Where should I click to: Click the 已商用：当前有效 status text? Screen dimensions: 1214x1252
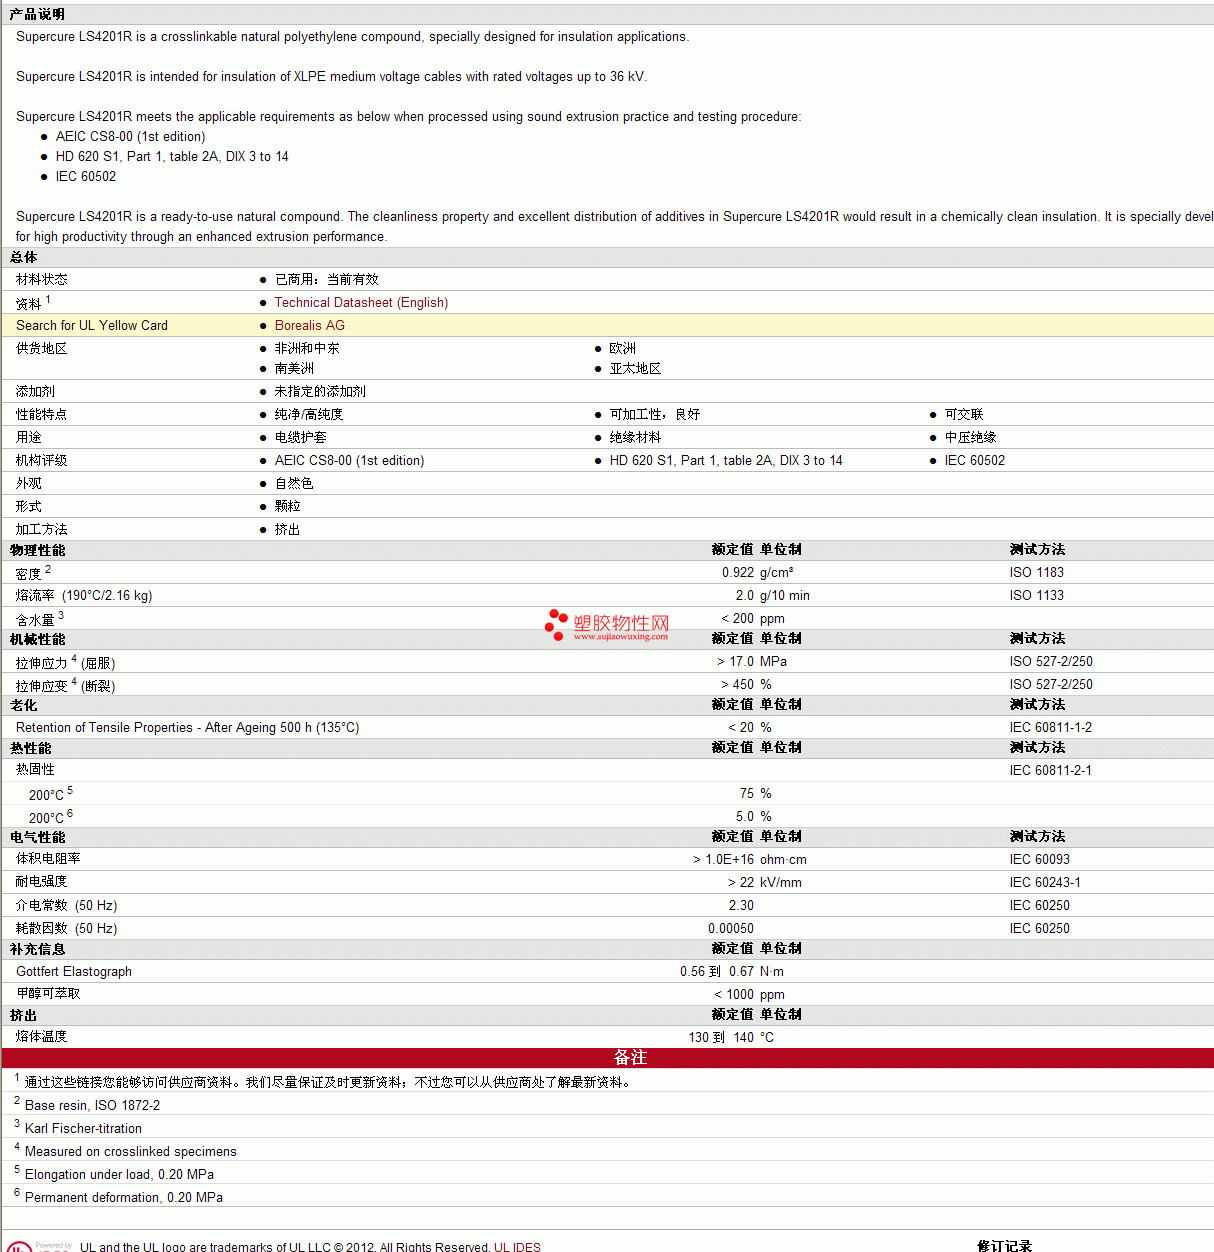click(327, 279)
